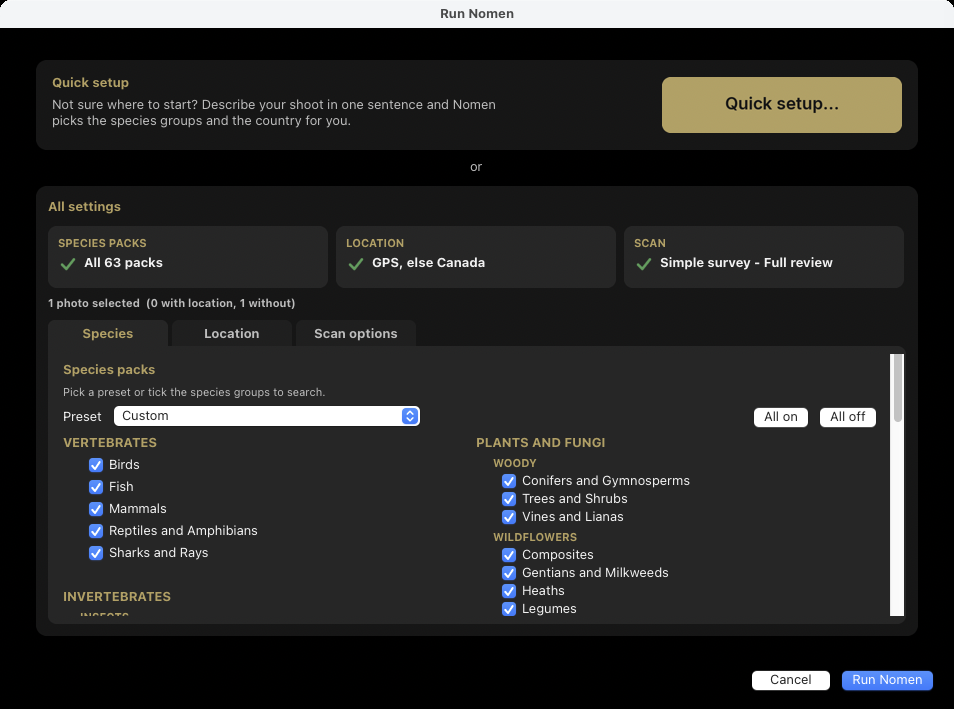Viewport: 954px width, 709px height.
Task: Click the WILDFLOWERS subheading
Action: tap(535, 537)
